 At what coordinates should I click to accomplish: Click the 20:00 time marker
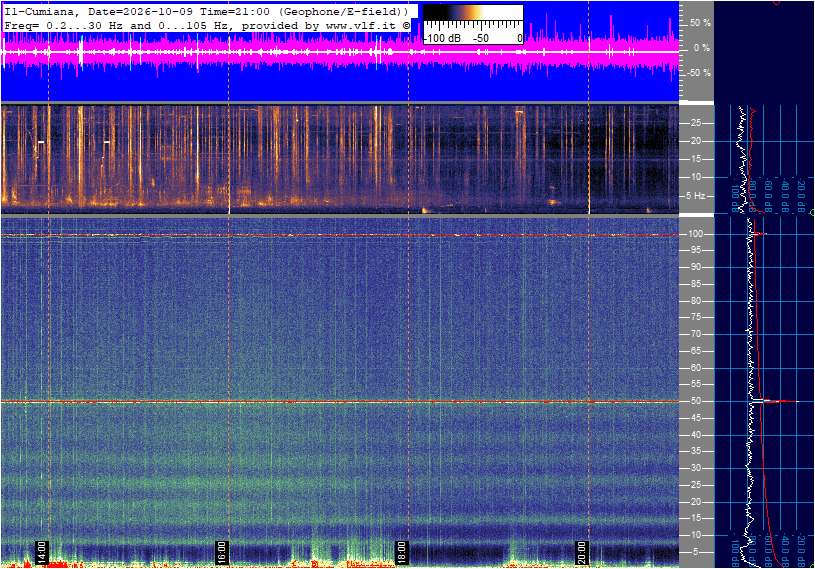(x=581, y=552)
